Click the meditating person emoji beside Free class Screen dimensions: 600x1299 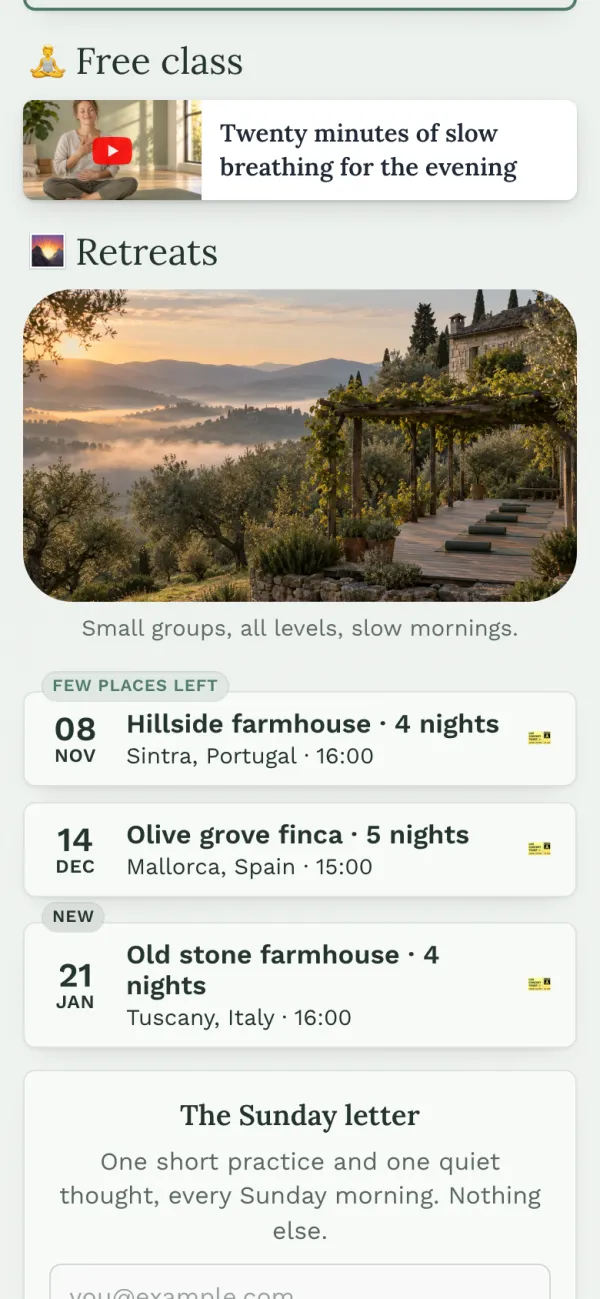click(x=46, y=62)
